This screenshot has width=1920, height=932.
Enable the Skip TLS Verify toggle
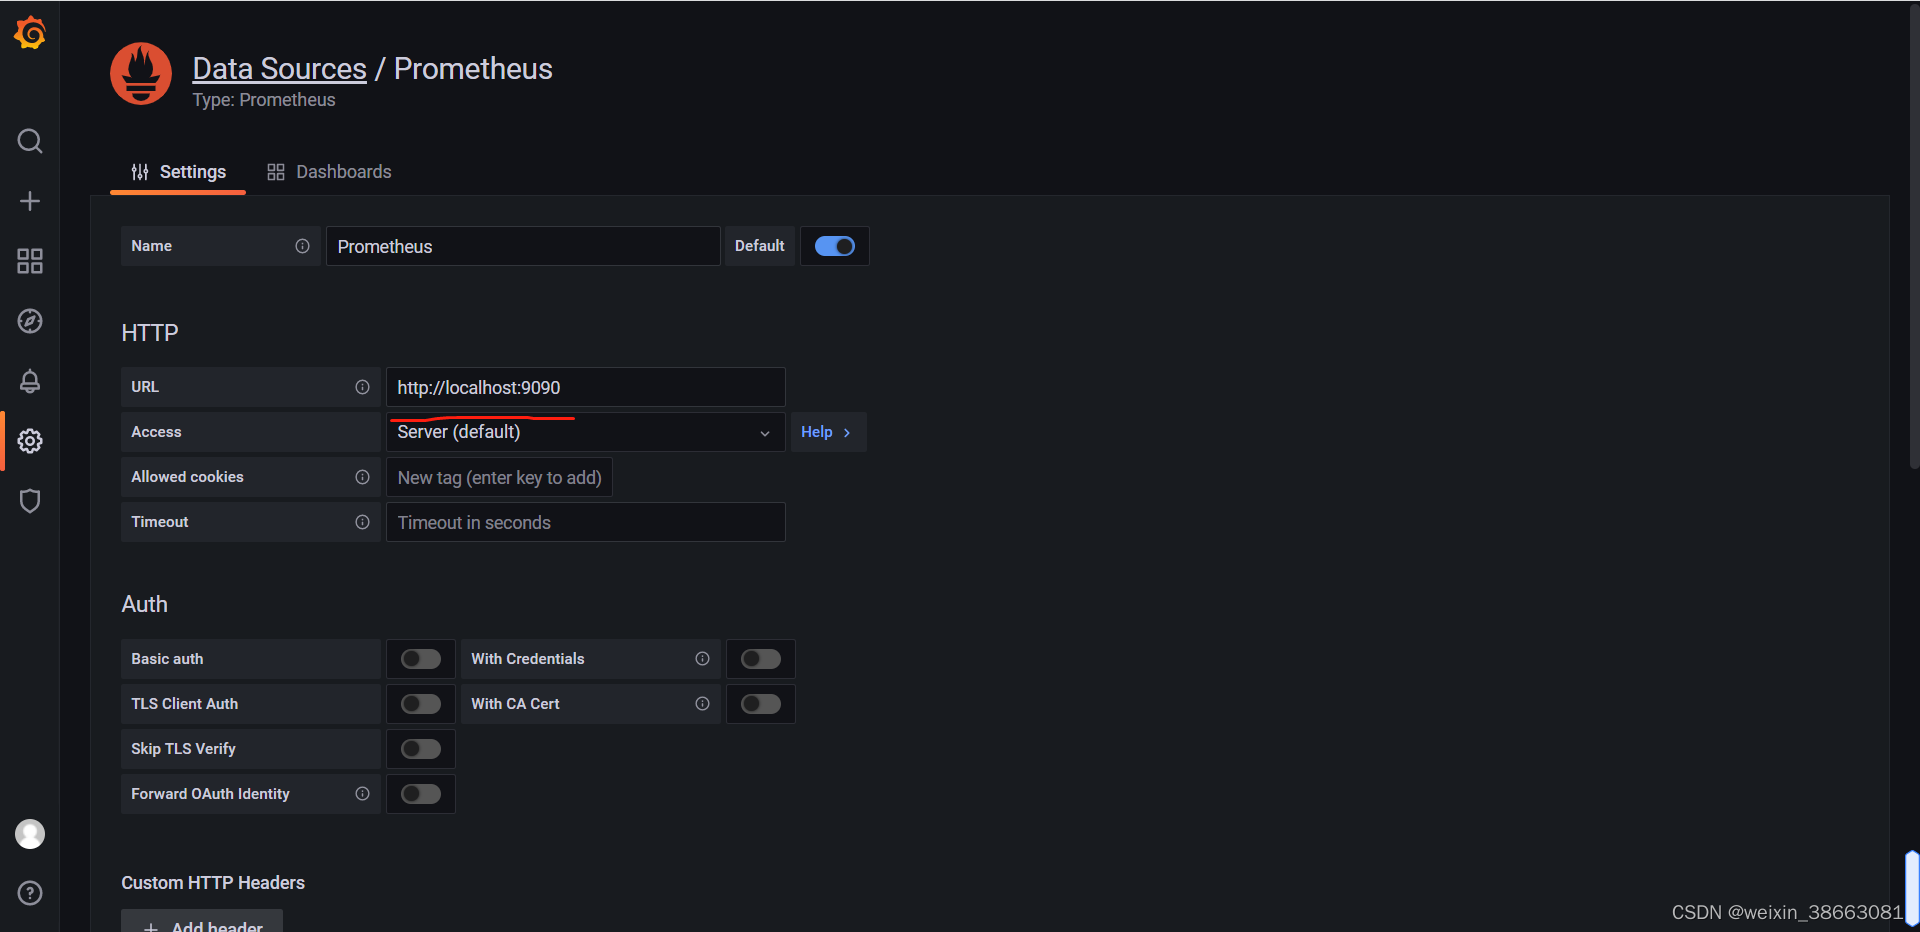(x=421, y=749)
